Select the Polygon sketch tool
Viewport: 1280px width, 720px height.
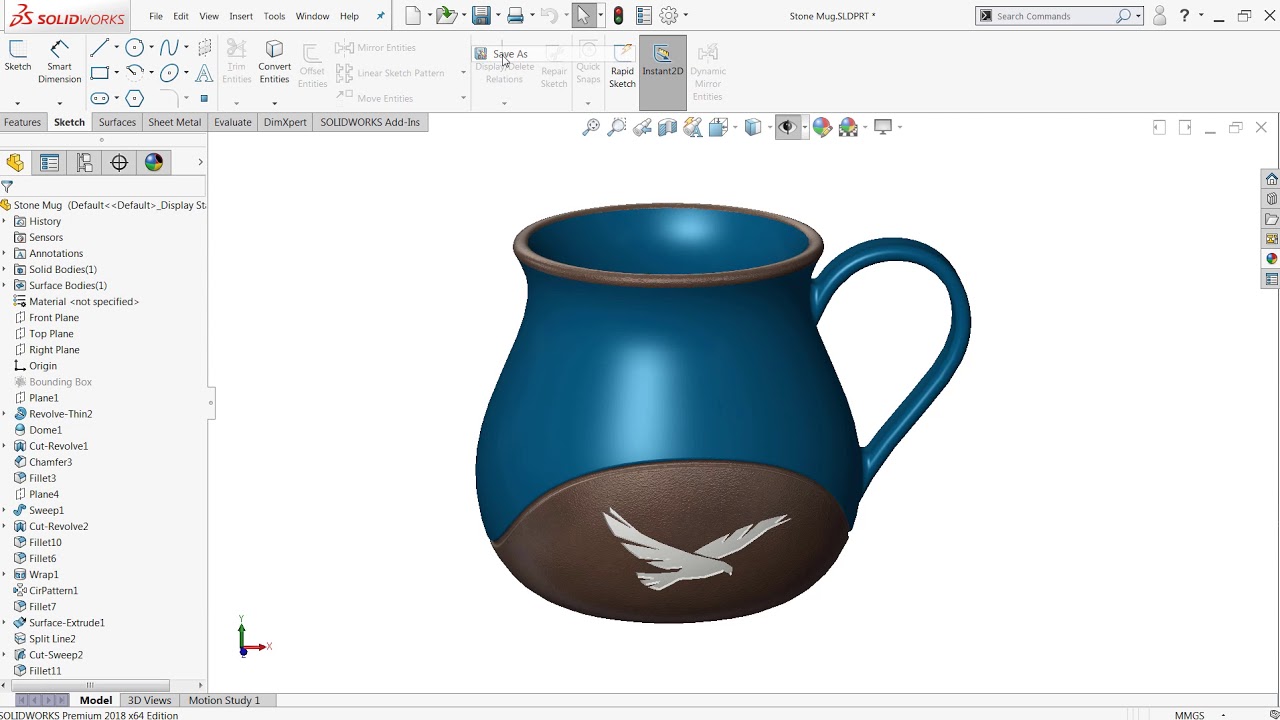click(135, 98)
